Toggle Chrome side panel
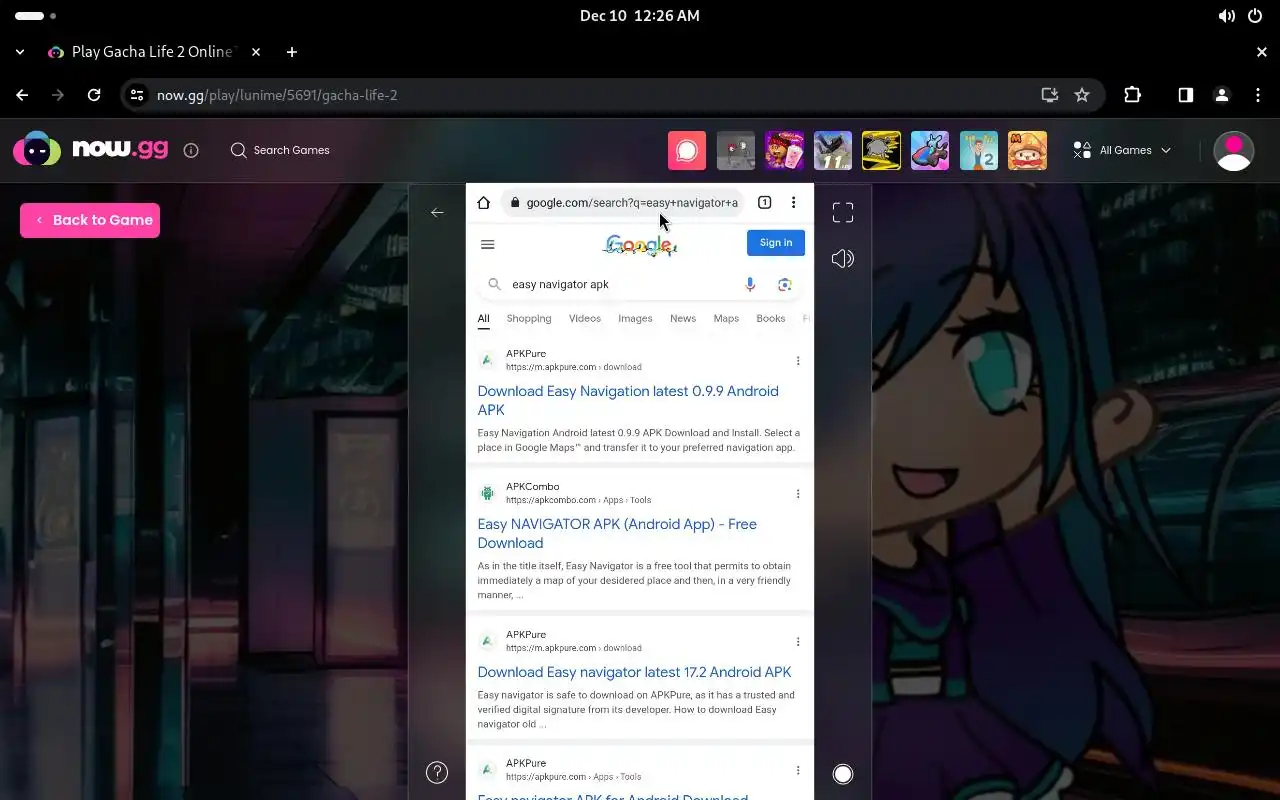The height and width of the screenshot is (800, 1280). (1185, 95)
